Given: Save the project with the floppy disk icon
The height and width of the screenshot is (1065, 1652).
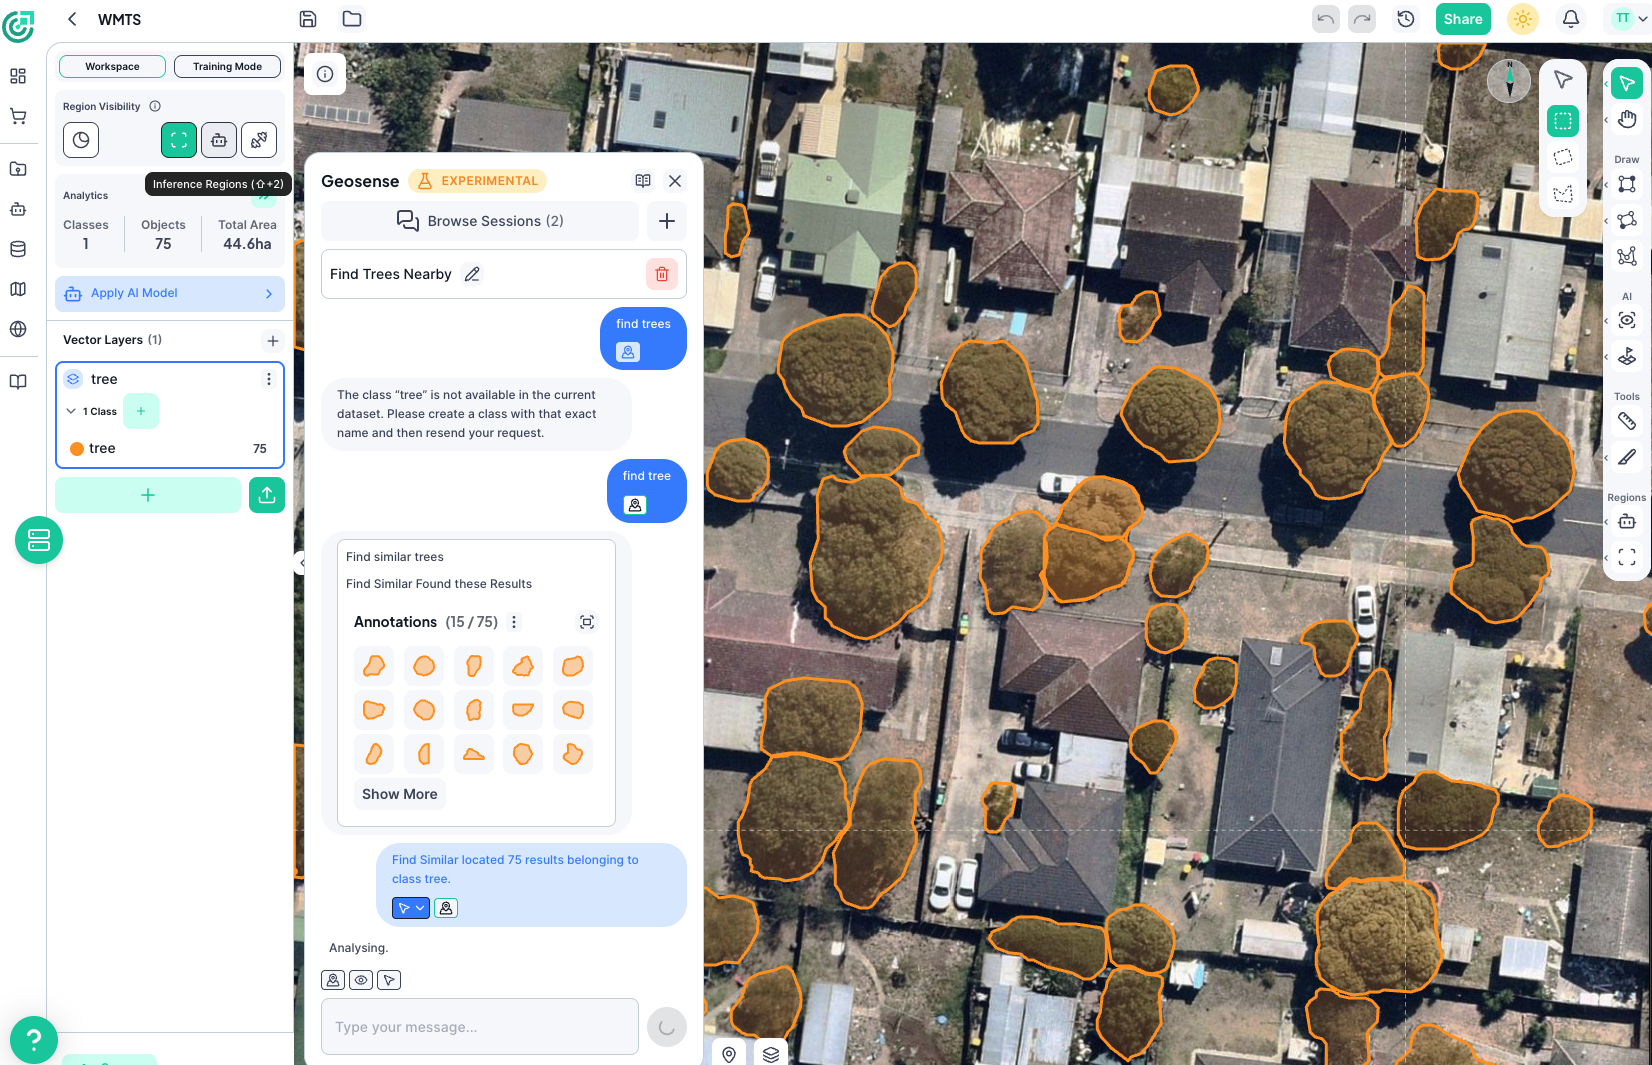Looking at the screenshot, I should point(308,19).
